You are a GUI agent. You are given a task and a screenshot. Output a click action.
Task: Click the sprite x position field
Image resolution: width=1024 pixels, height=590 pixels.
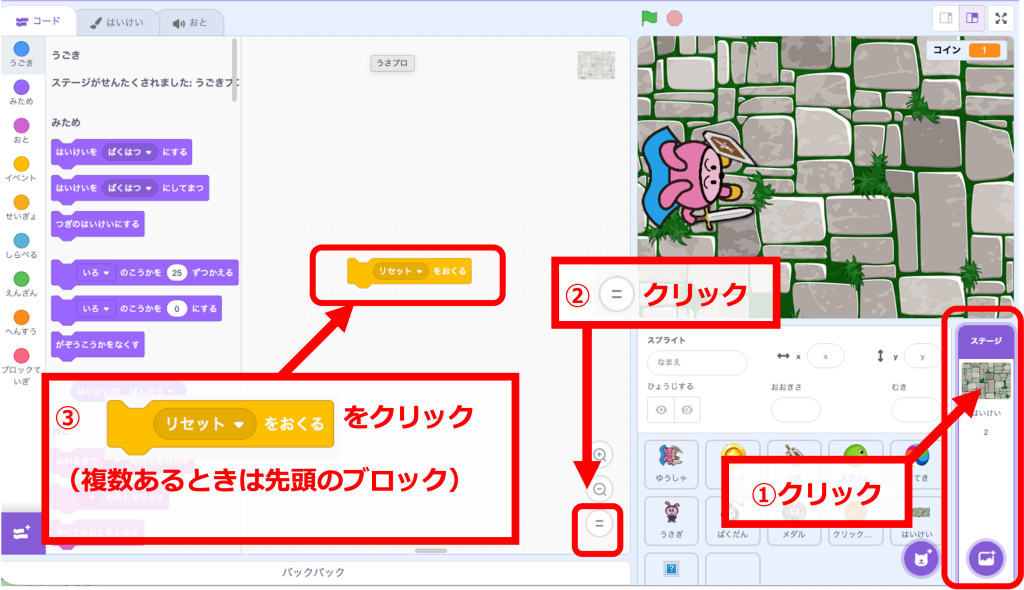point(825,357)
